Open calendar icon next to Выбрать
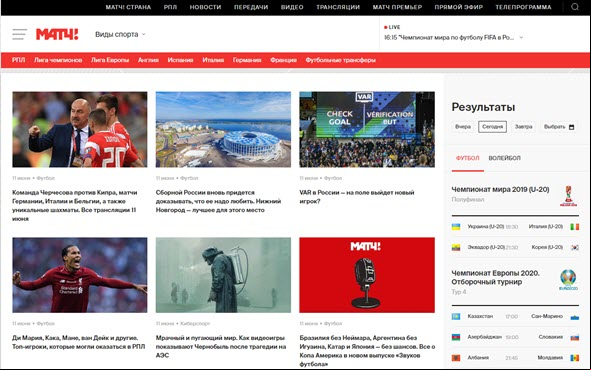 click(571, 127)
